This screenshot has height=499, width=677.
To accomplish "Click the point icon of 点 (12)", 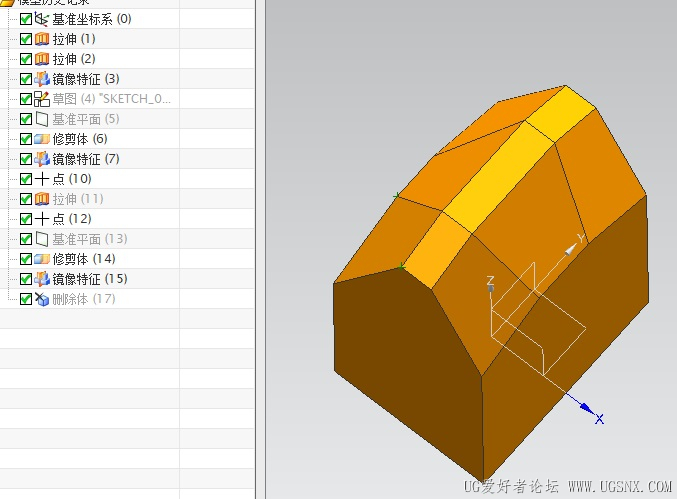I will 42,219.
